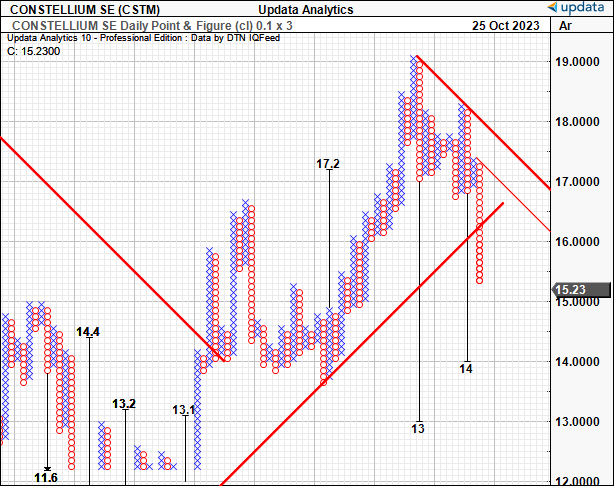This screenshot has width=614, height=486.
Task: Click the Updata Analytics header text
Action: tap(306, 9)
